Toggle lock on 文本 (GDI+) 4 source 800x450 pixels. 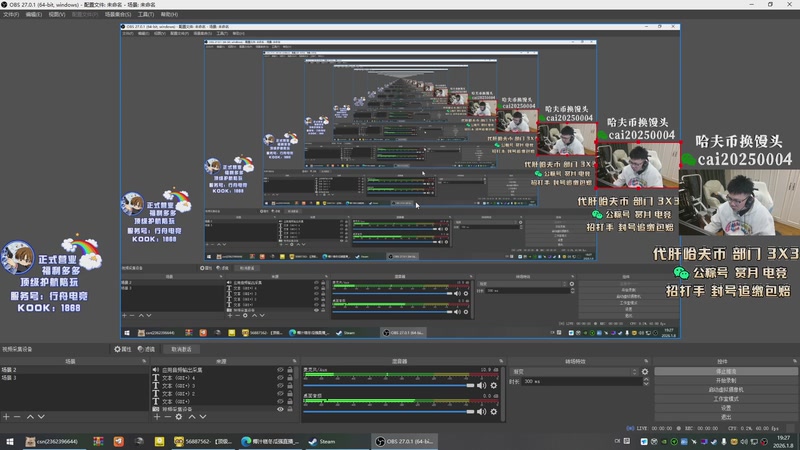[x=290, y=378]
